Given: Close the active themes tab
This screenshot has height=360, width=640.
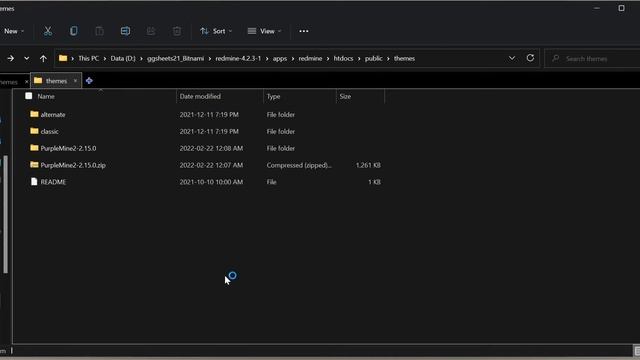Looking at the screenshot, I should [75, 81].
